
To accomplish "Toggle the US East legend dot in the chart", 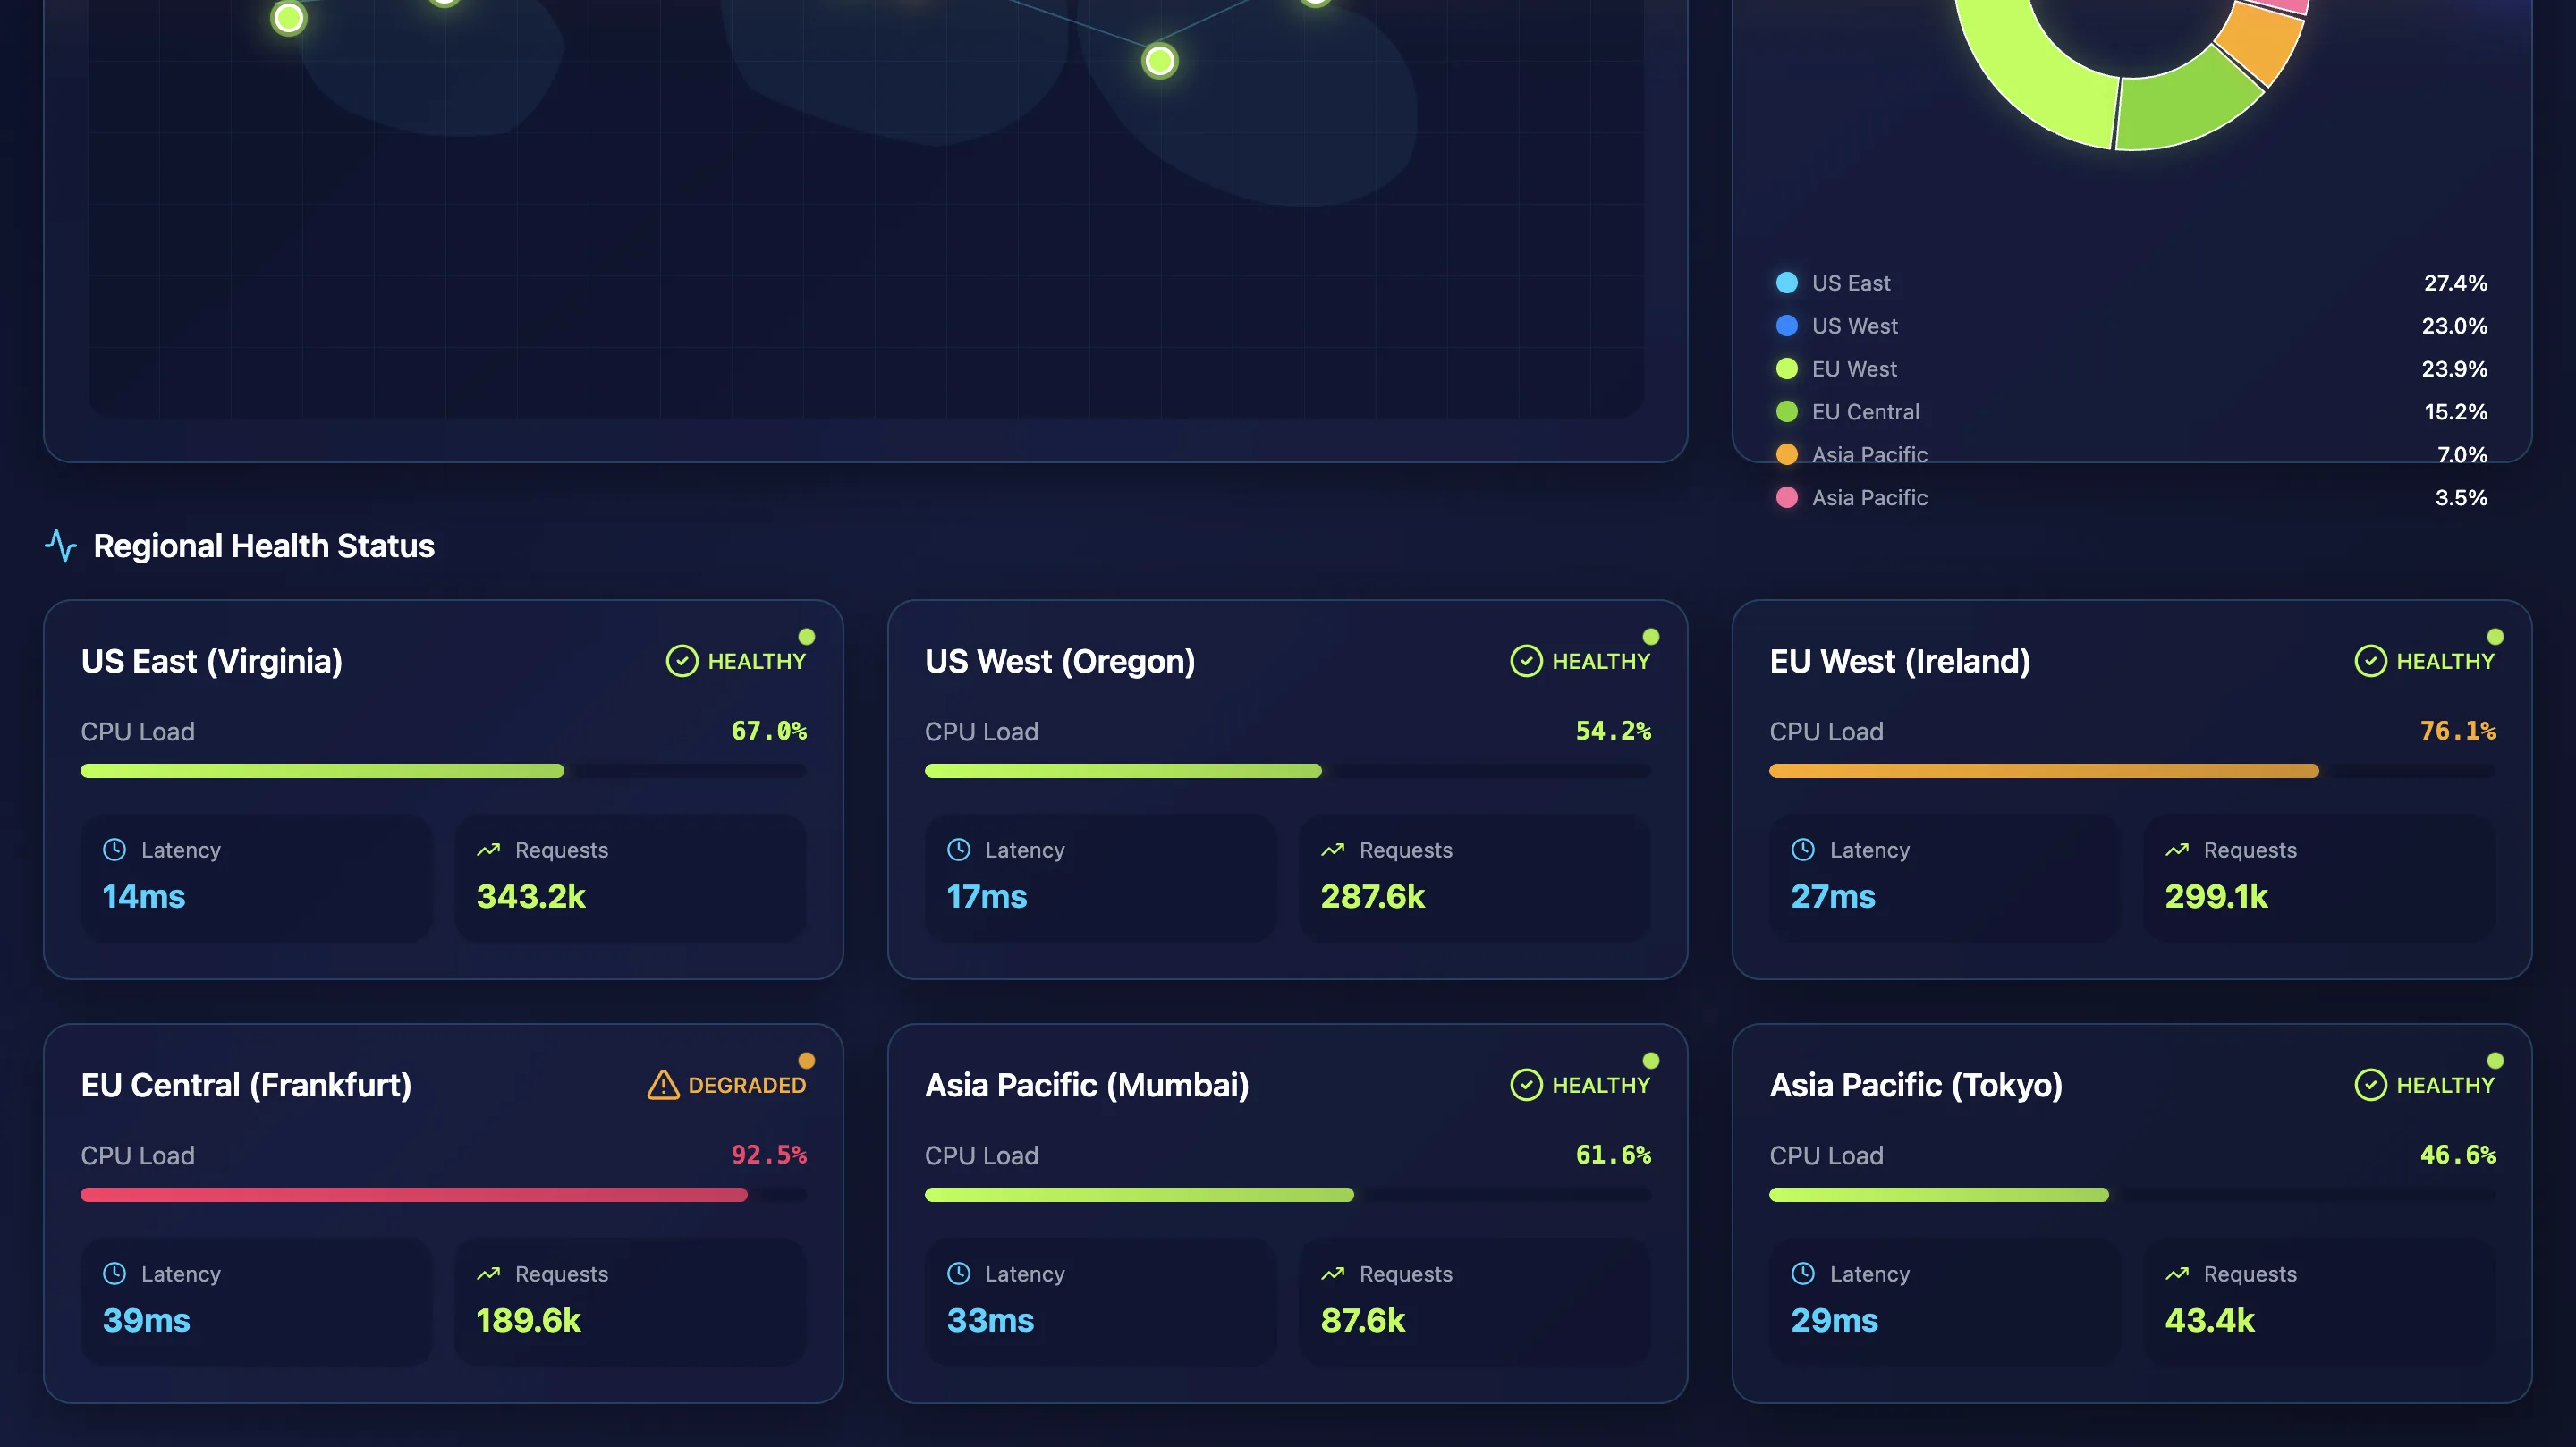I will [x=1786, y=283].
